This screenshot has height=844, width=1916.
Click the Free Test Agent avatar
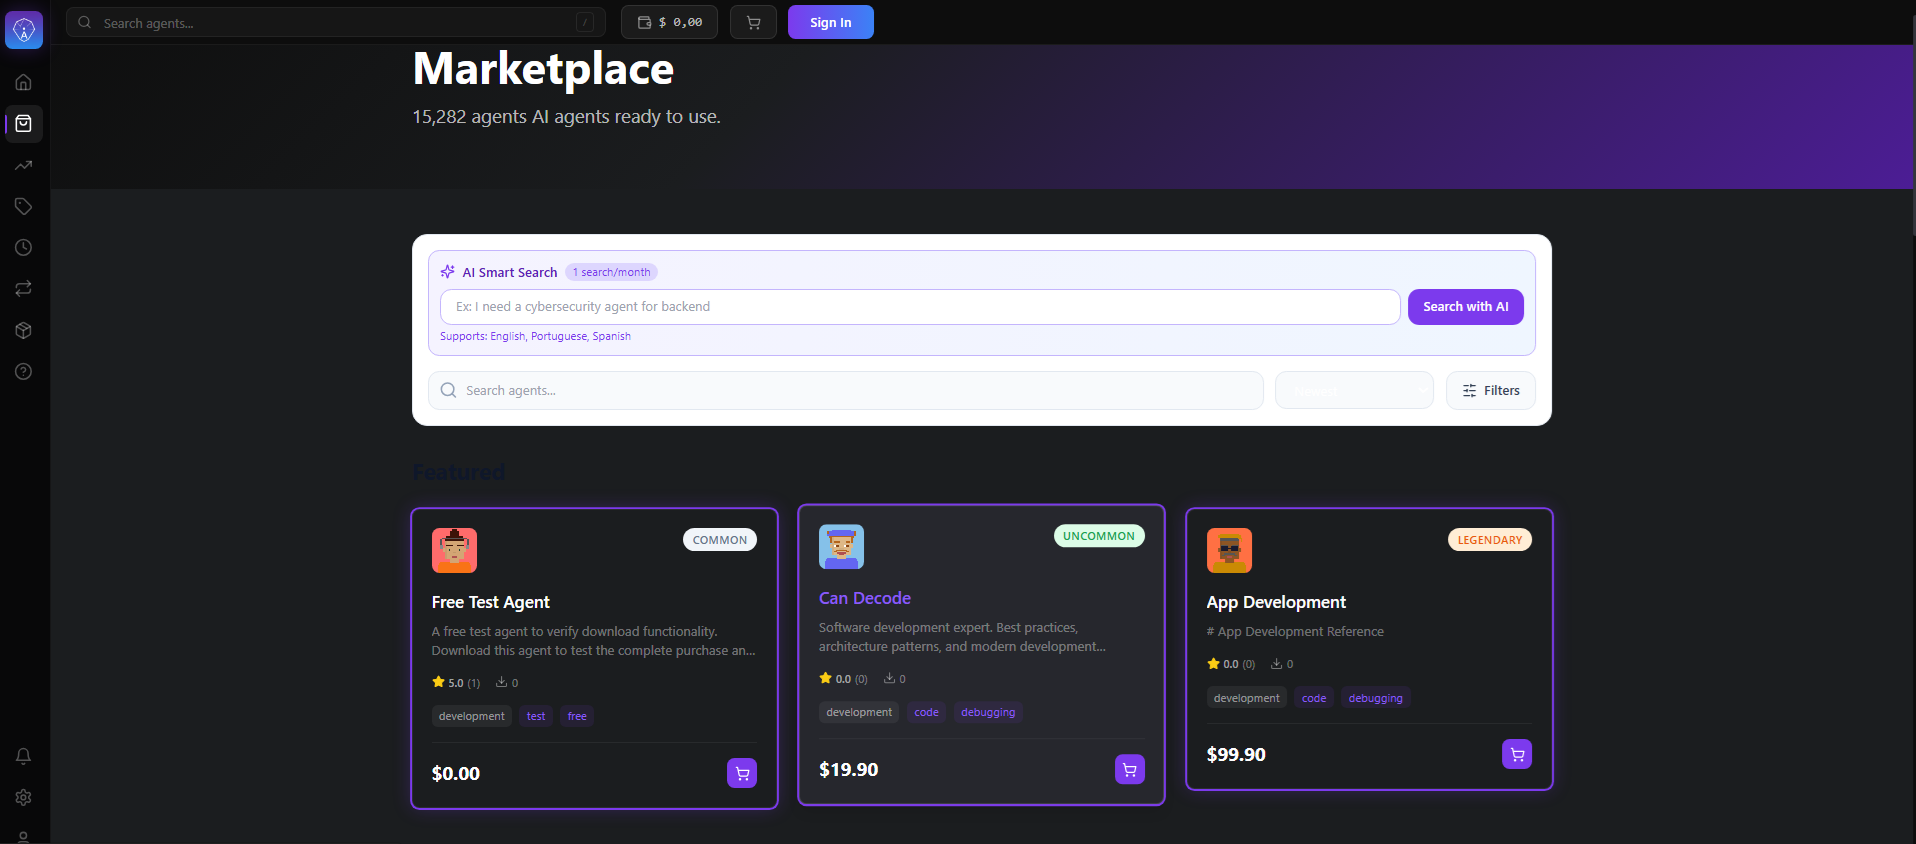(x=454, y=550)
